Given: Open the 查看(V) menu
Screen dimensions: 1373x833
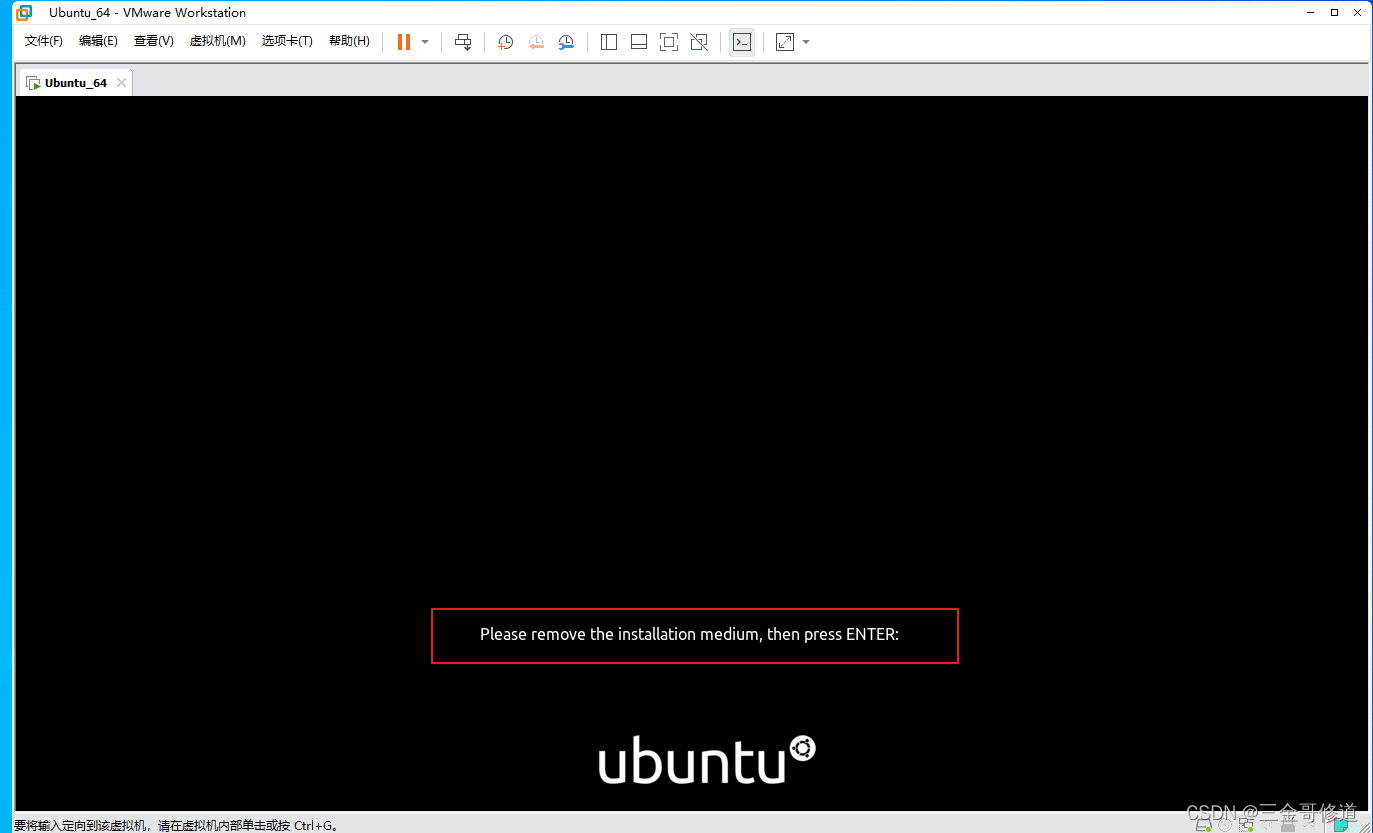Looking at the screenshot, I should tap(153, 41).
